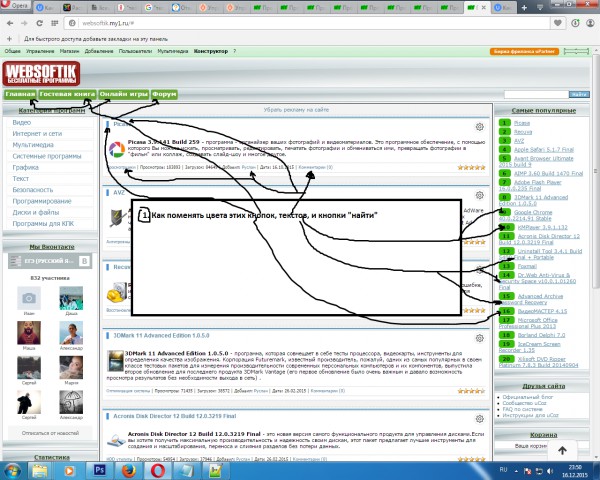Open Apple Safari 5.1.7 Final in popular list
The height and width of the screenshot is (480, 600).
544,150
